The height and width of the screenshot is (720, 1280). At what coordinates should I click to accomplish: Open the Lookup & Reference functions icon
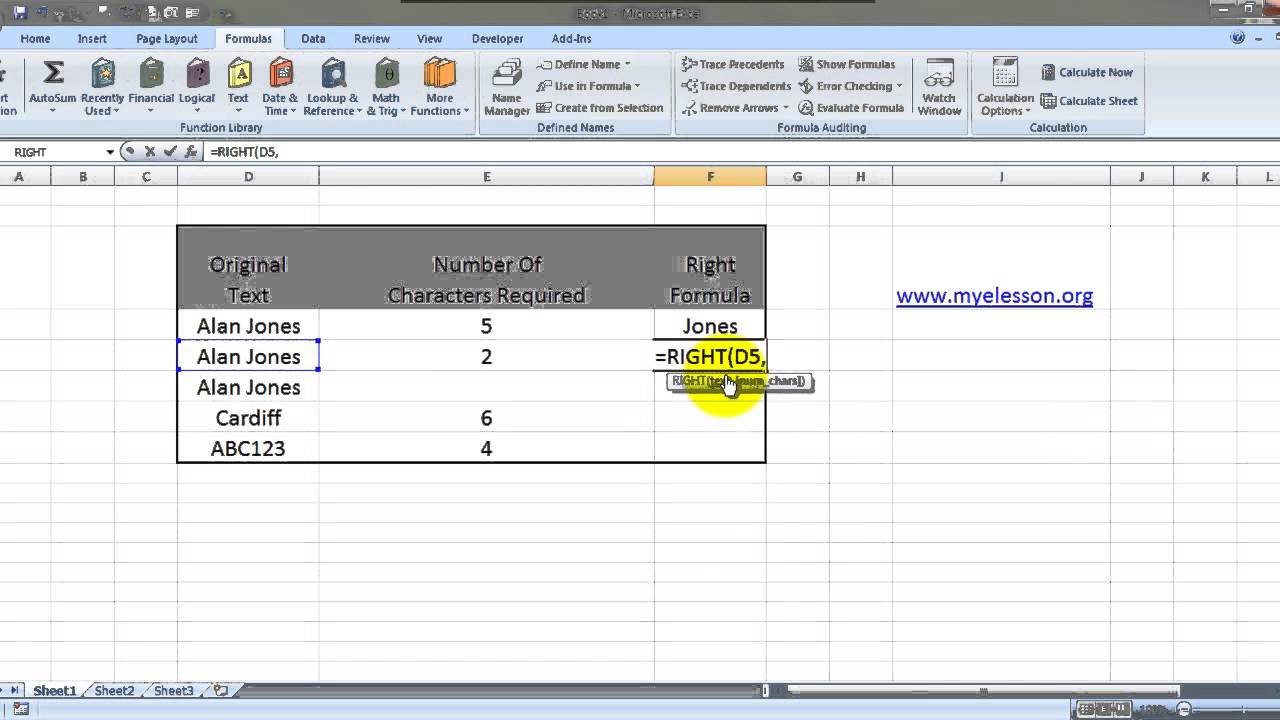tap(332, 73)
